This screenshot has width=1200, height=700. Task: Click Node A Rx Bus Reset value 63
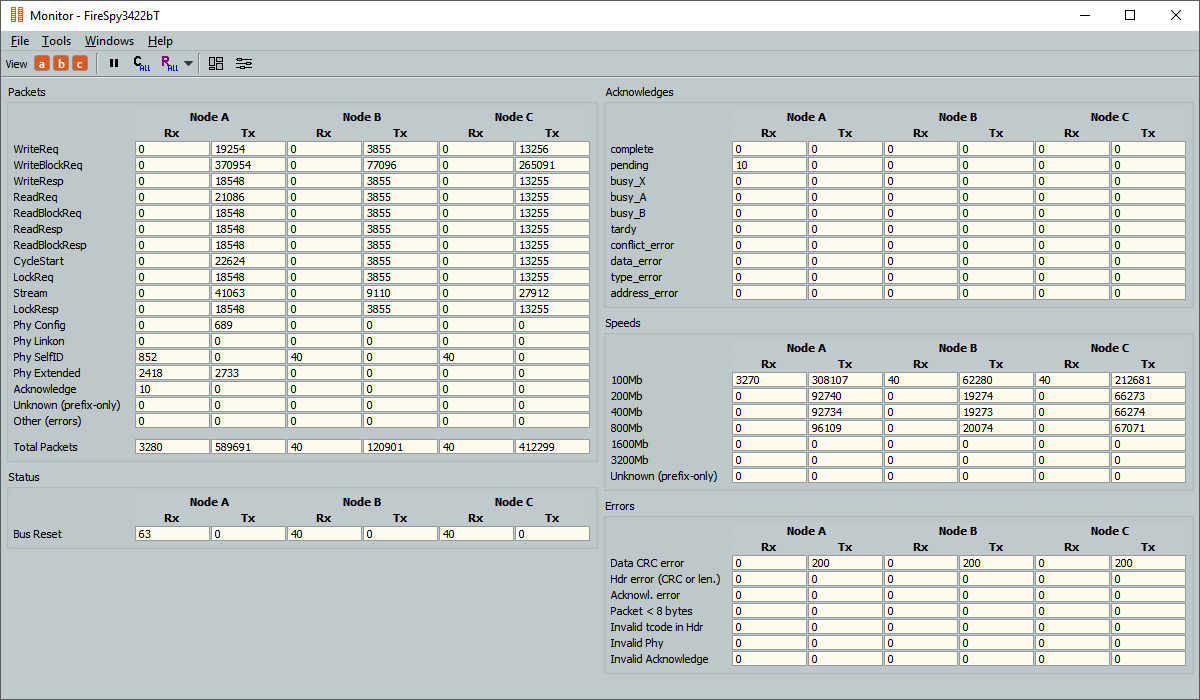172,534
